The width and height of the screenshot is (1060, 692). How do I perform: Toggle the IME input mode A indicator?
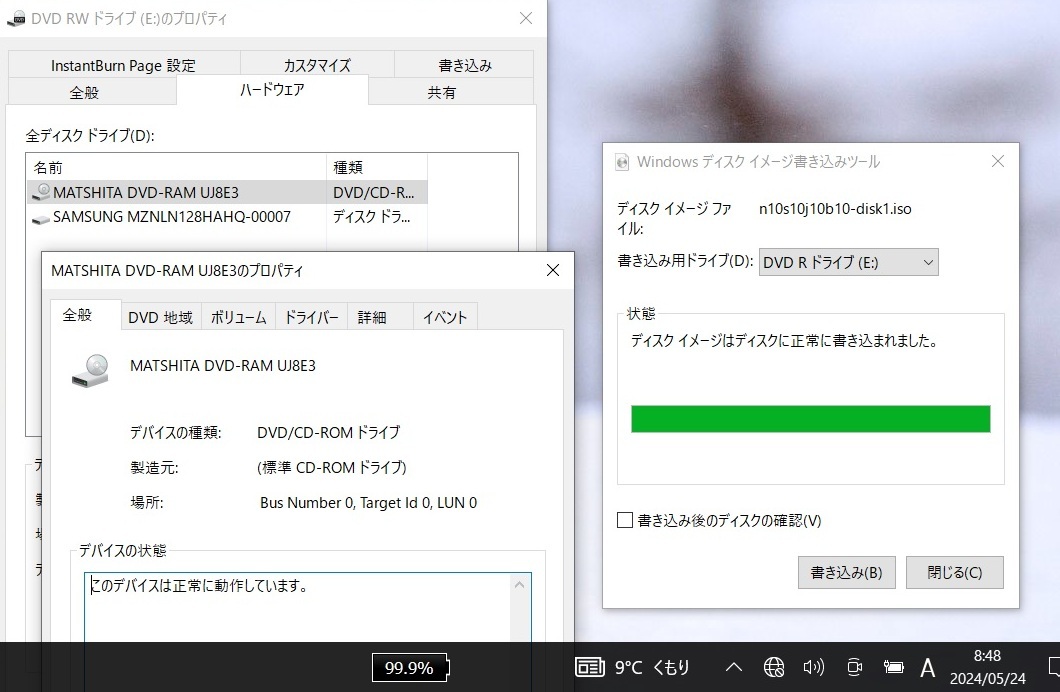pos(928,668)
